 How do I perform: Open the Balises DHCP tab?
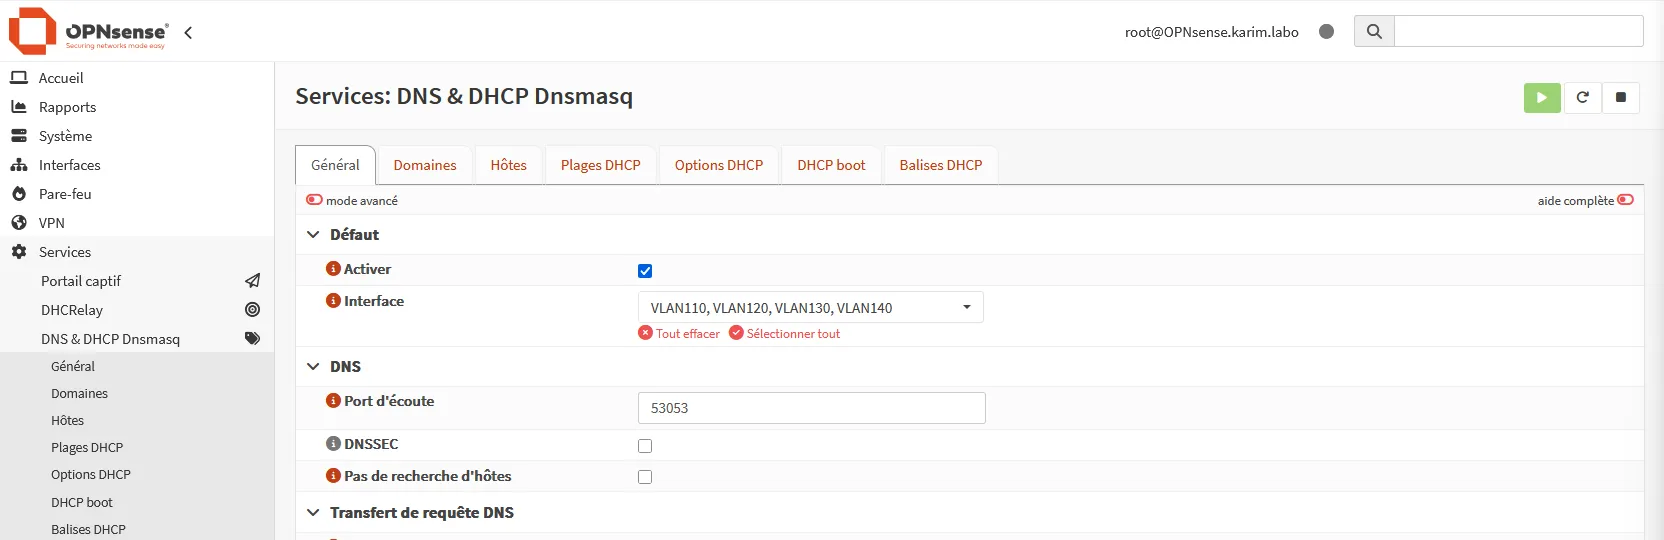pyautogui.click(x=941, y=165)
